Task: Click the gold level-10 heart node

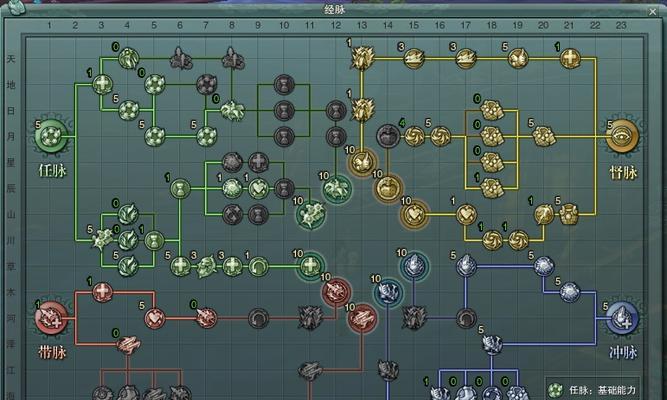Action: [414, 214]
